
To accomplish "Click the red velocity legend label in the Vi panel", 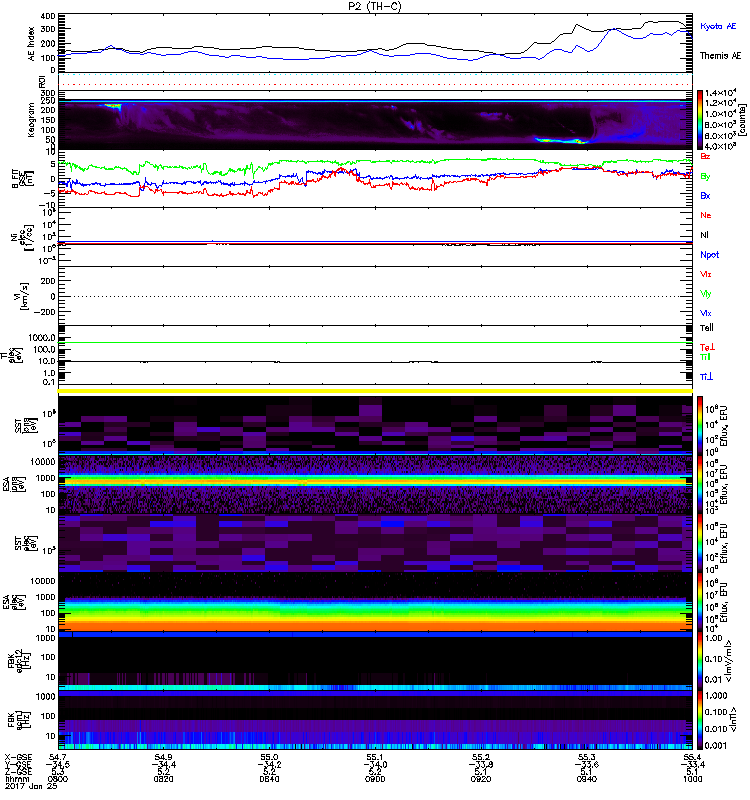I will (706, 274).
